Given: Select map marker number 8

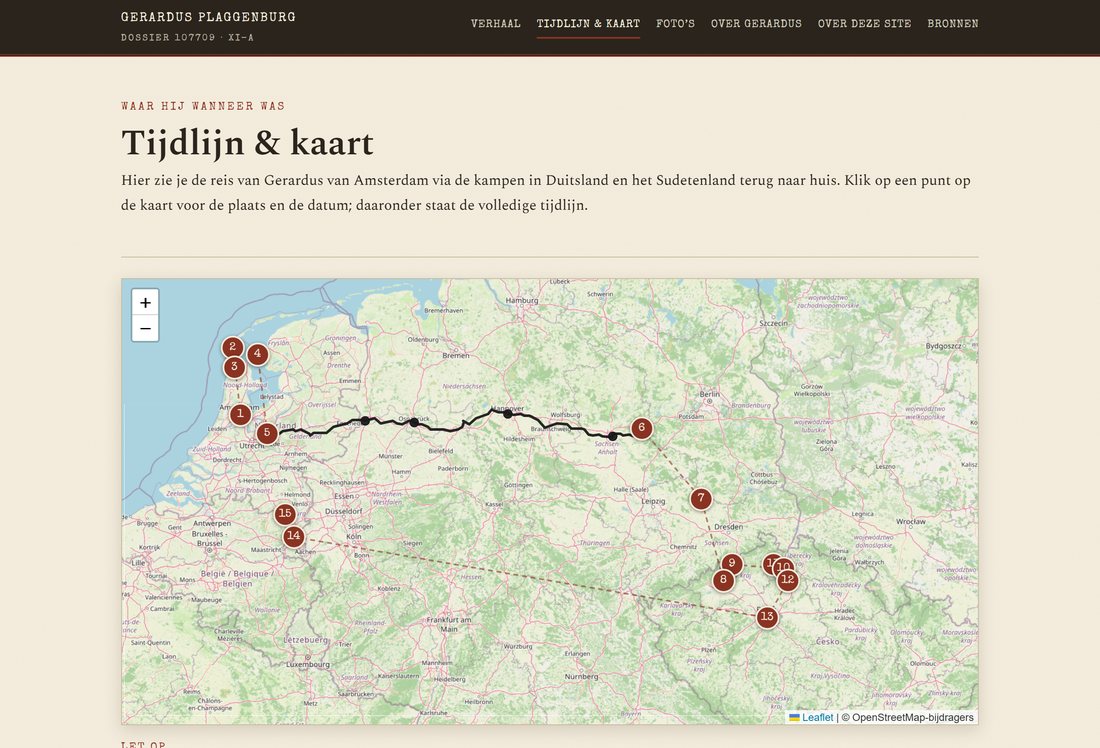Looking at the screenshot, I should pos(723,580).
